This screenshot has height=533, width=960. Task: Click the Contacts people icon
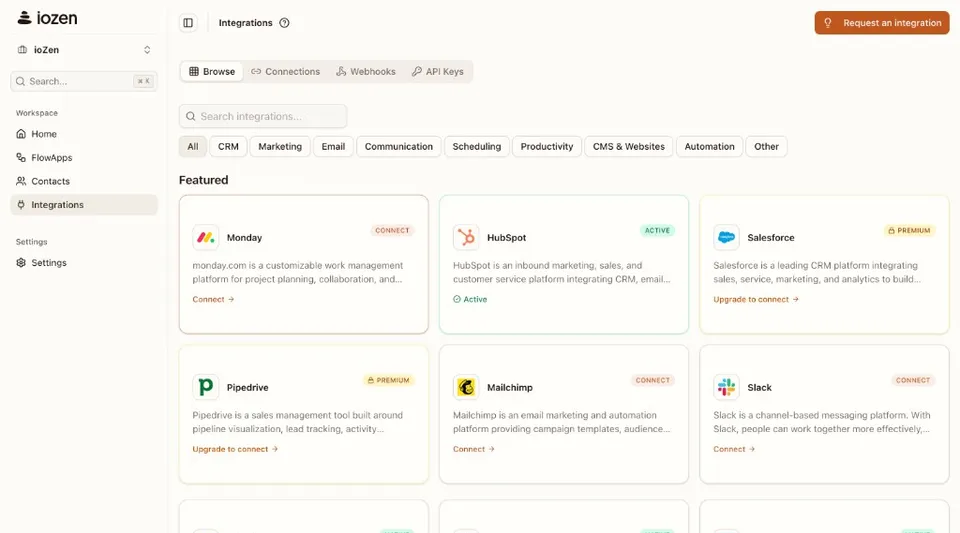(21, 181)
